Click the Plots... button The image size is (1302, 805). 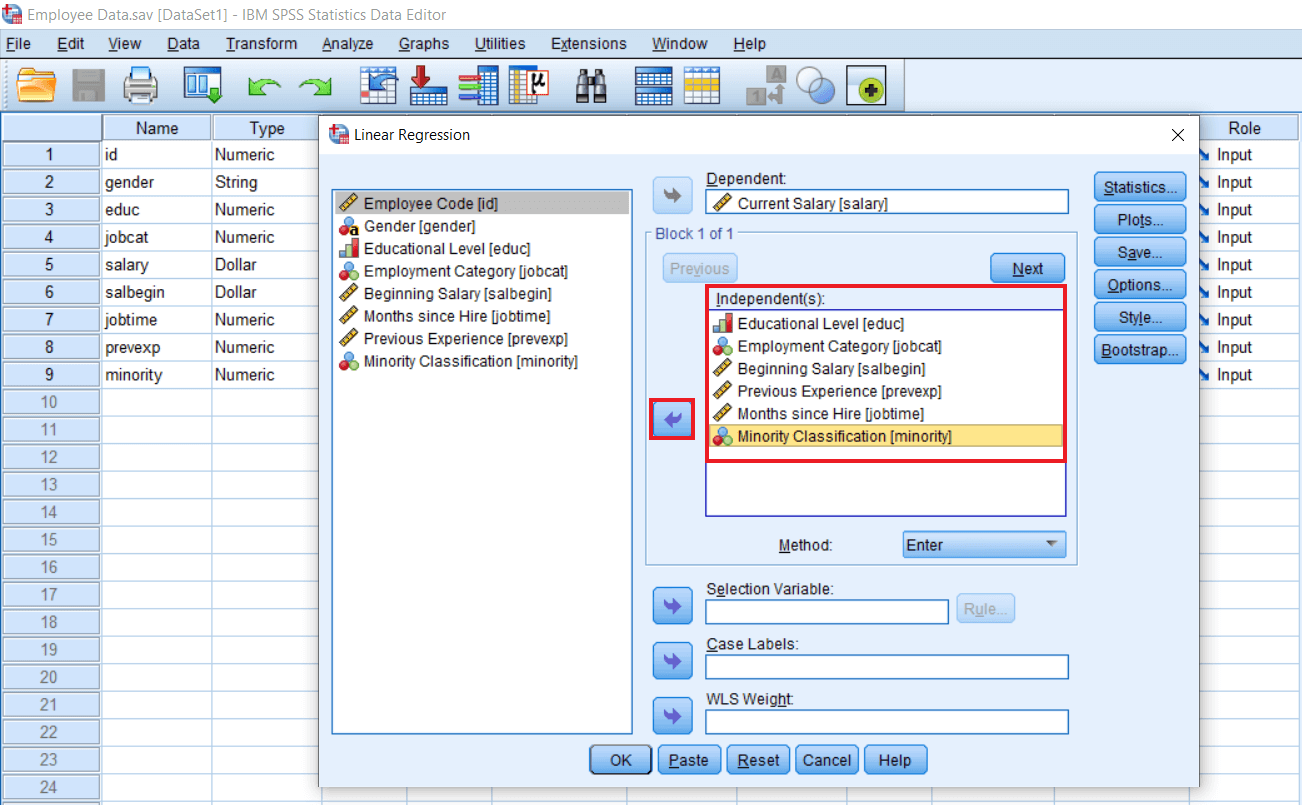(1140, 220)
